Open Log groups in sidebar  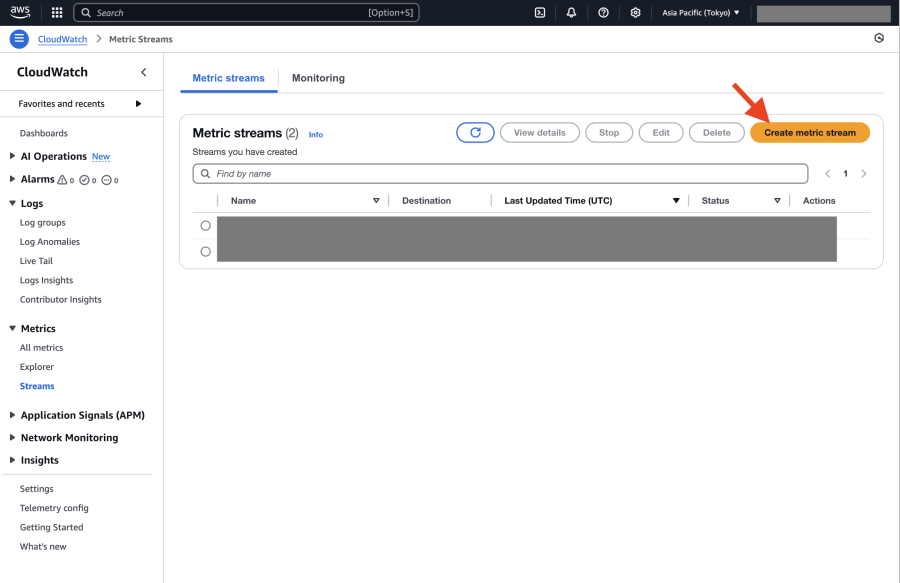42,223
